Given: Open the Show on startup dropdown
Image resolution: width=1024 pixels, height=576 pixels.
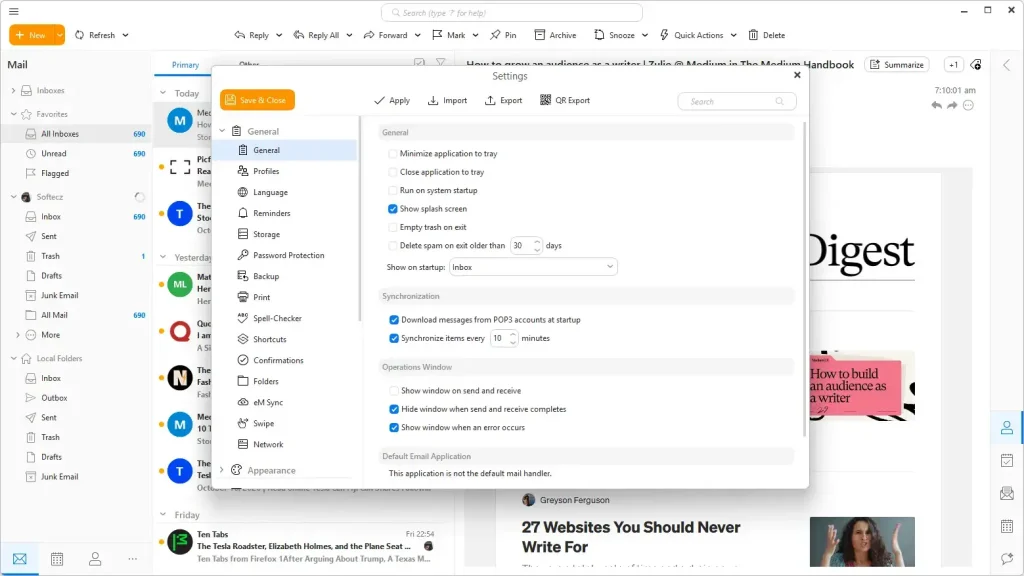Looking at the screenshot, I should pos(533,267).
